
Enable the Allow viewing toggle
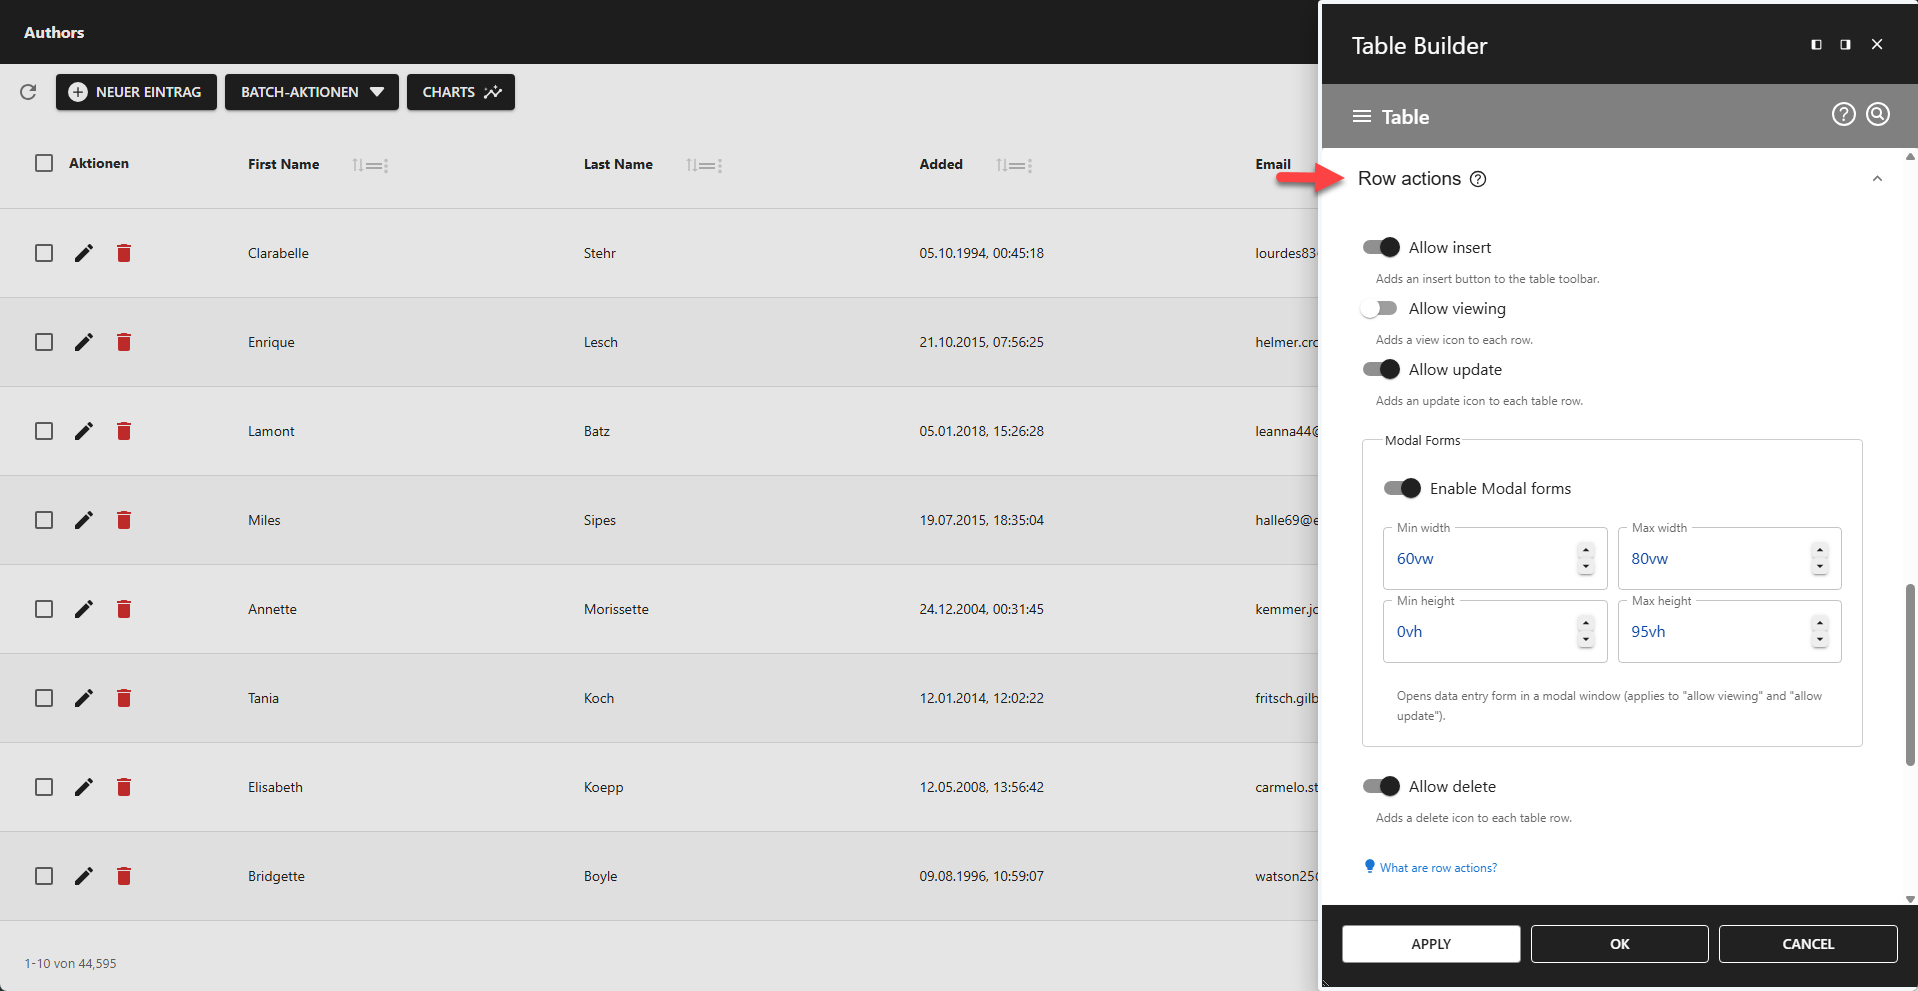pyautogui.click(x=1379, y=308)
